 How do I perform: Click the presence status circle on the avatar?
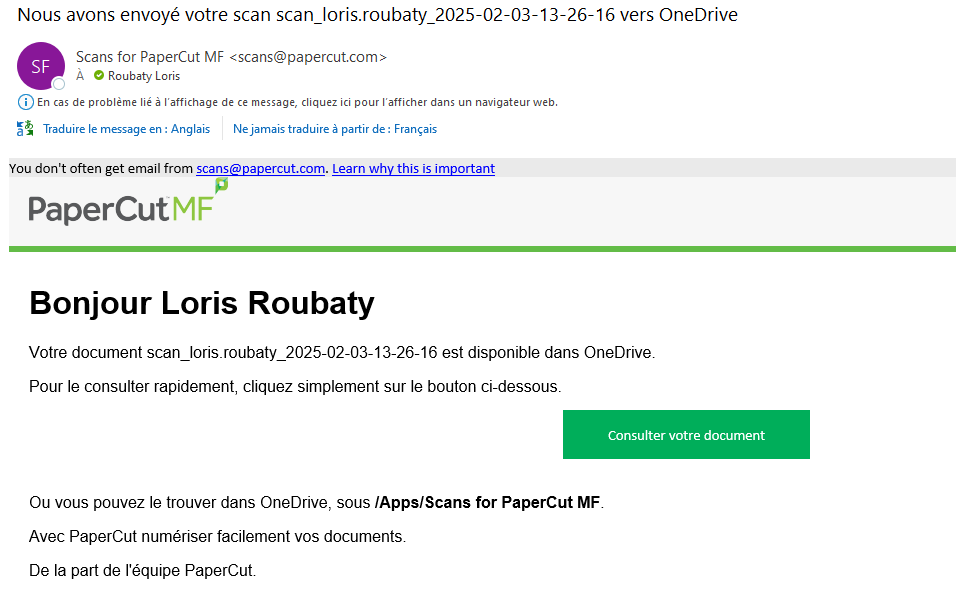[59, 84]
